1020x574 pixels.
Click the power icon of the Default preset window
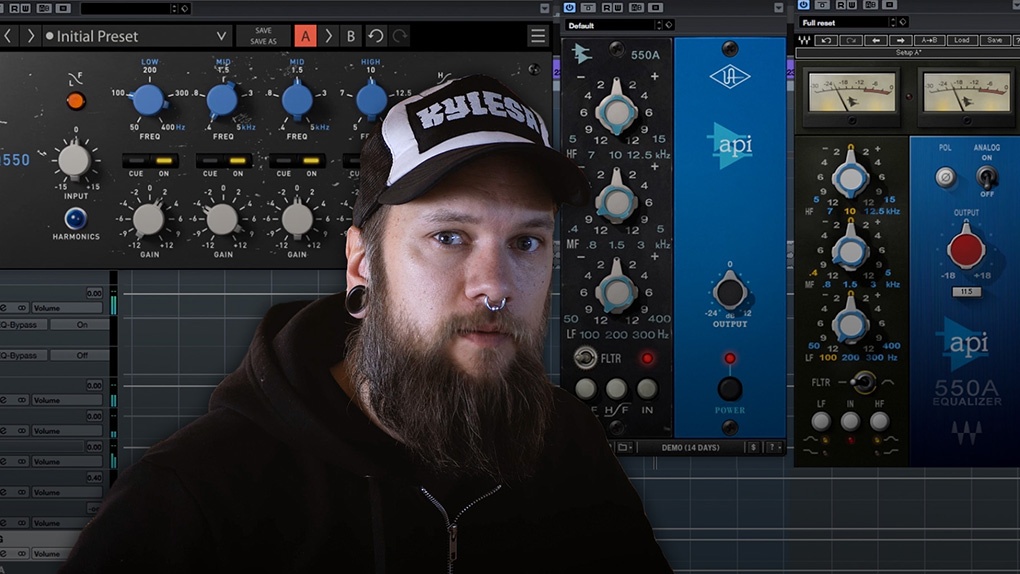coord(570,7)
